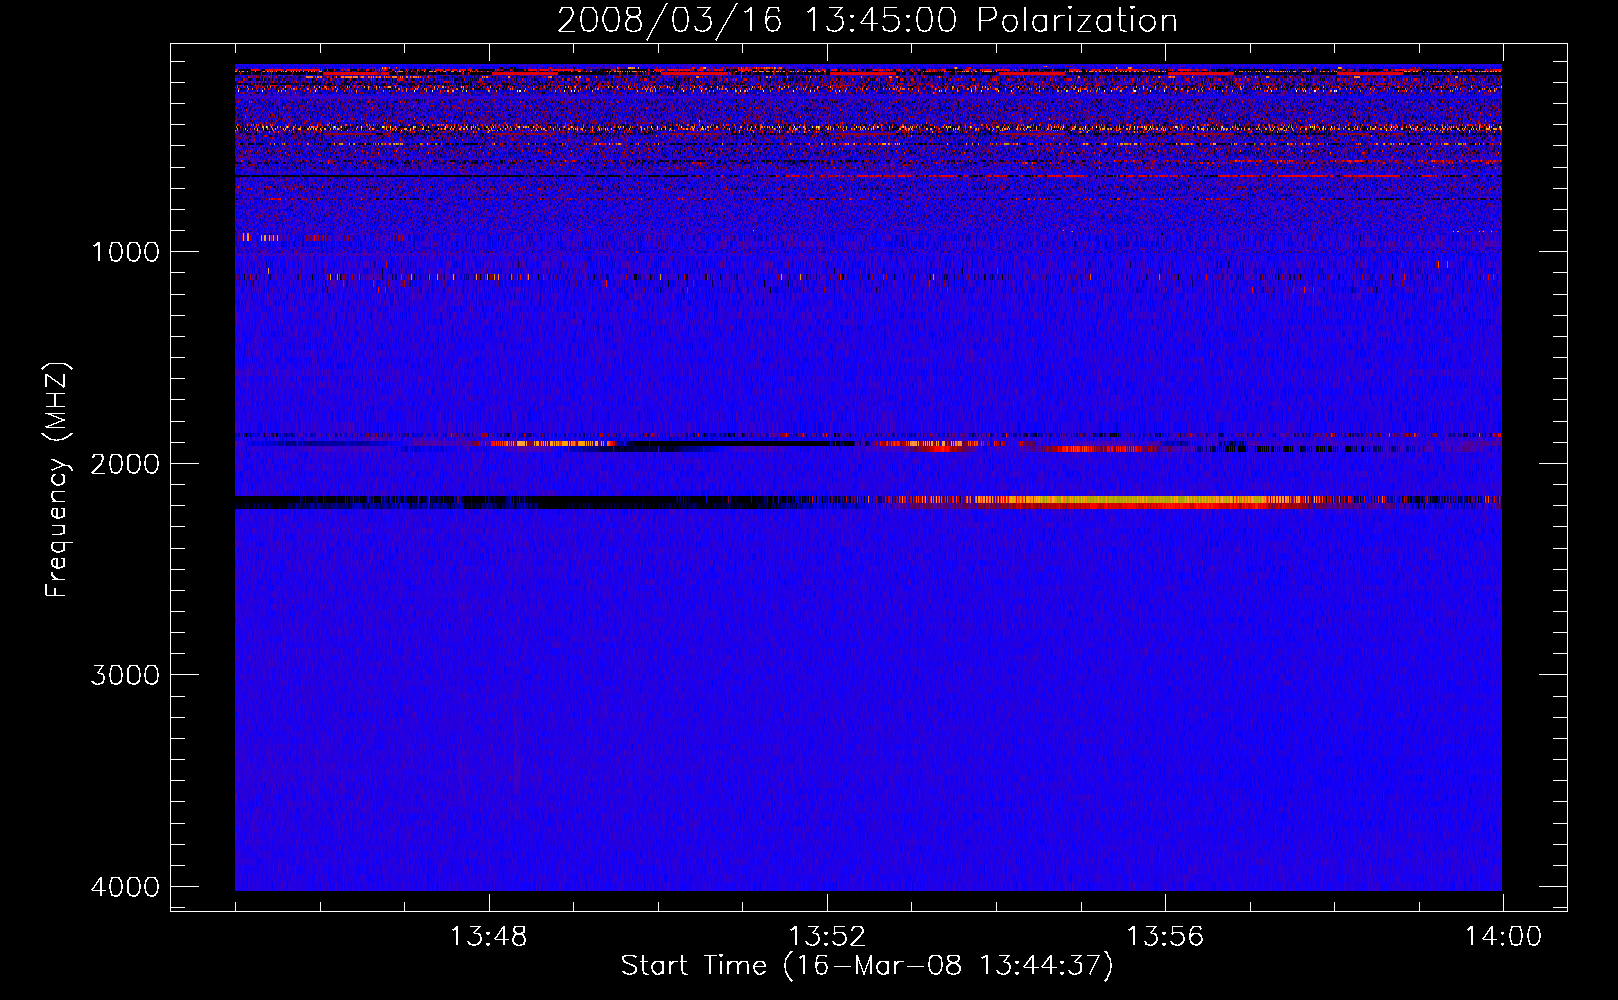Select the 1000 frequency tick label

tap(125, 251)
